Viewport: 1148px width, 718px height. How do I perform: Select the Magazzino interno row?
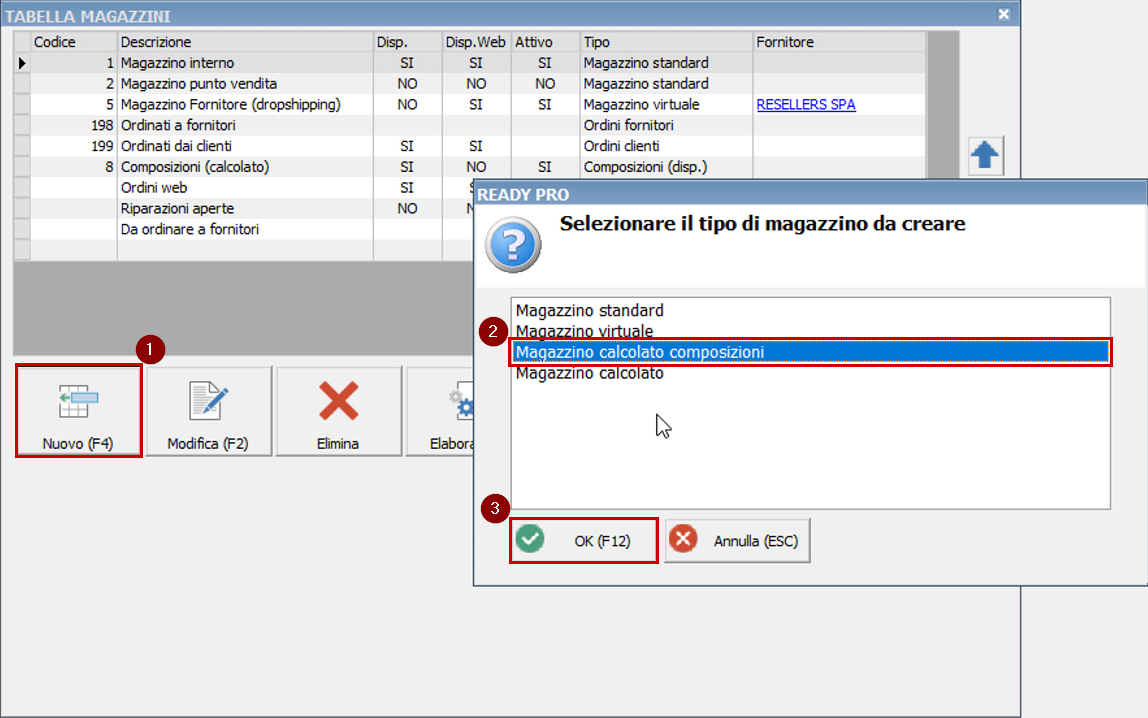tap(180, 62)
